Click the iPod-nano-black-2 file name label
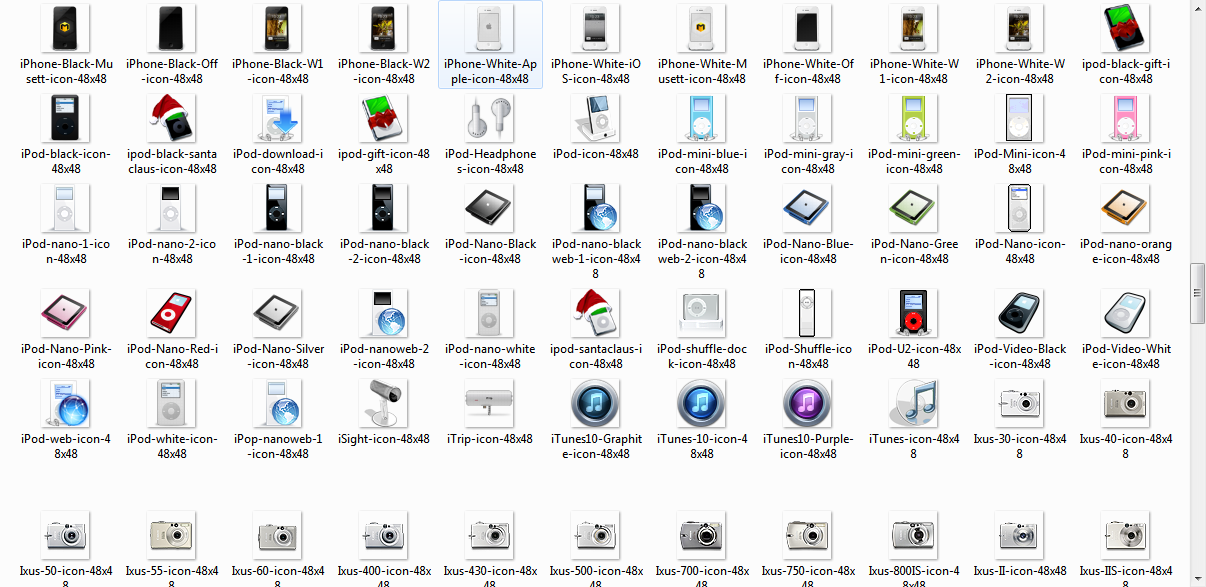This screenshot has height=587, width=1206. (x=384, y=251)
